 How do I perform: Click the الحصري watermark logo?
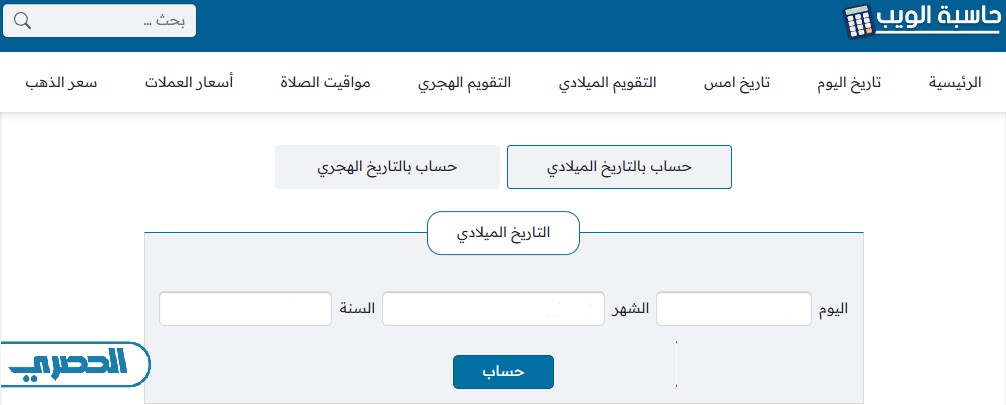pyautogui.click(x=74, y=365)
